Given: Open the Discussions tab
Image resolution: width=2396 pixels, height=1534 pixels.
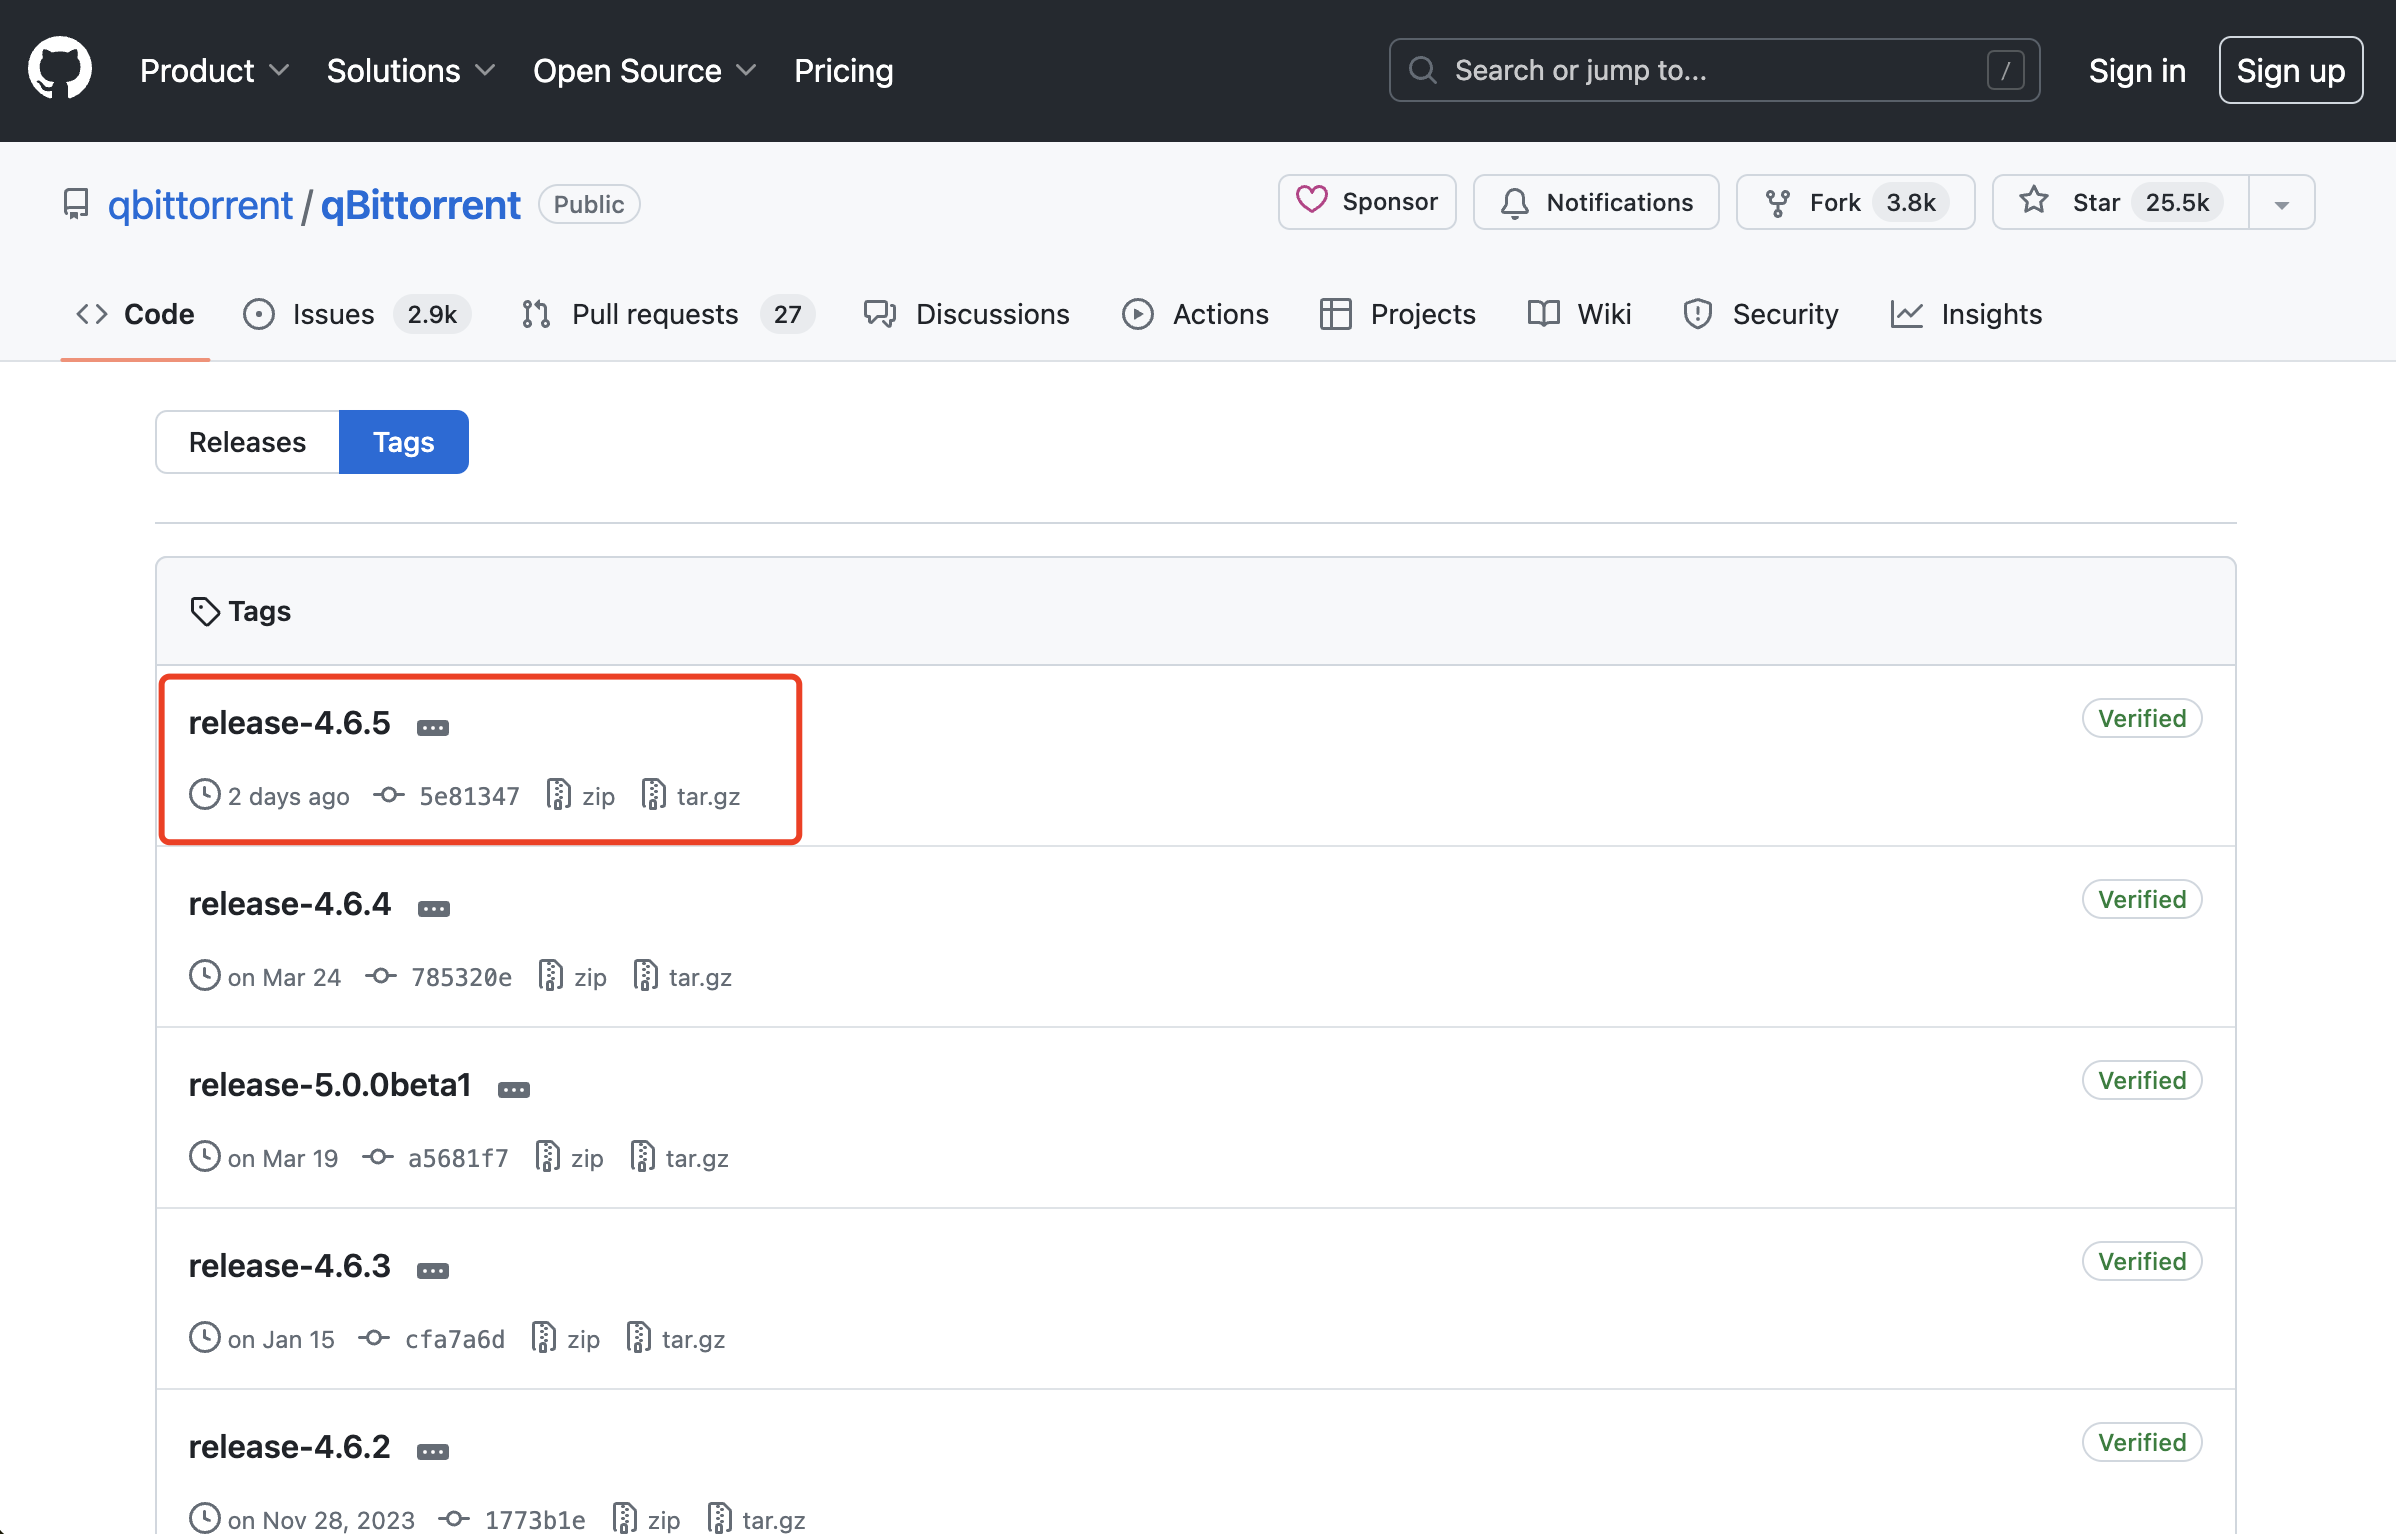Looking at the screenshot, I should coord(966,314).
